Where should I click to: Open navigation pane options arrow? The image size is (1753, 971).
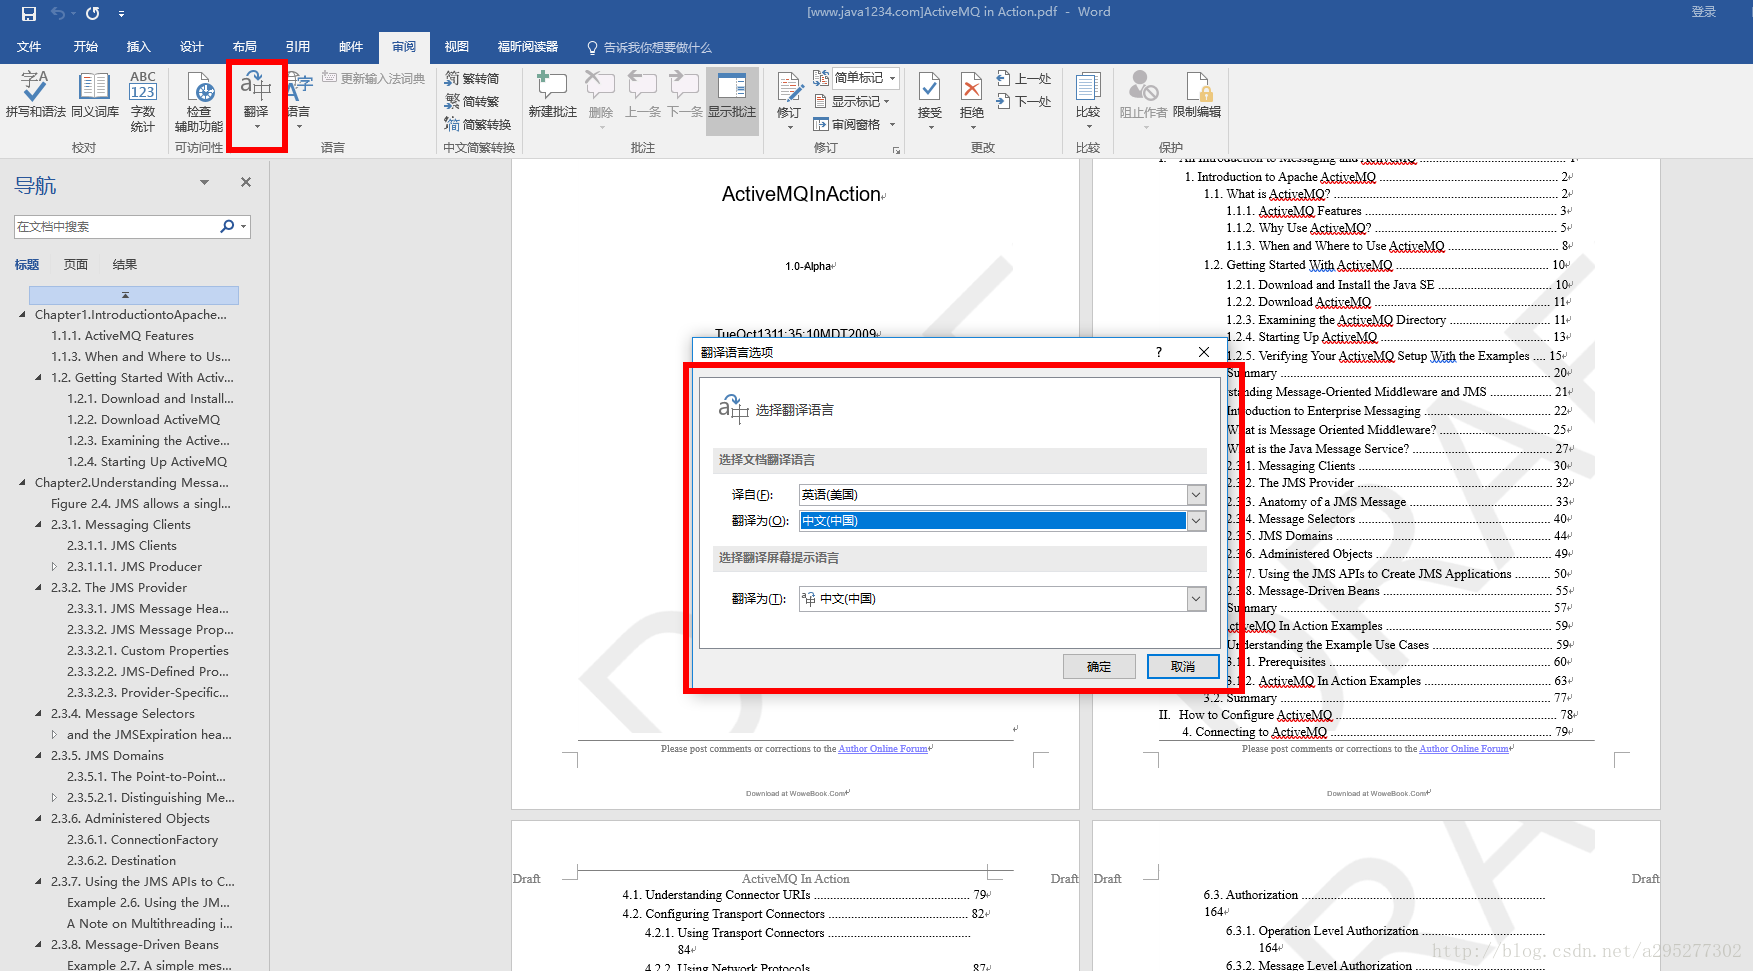click(x=204, y=182)
